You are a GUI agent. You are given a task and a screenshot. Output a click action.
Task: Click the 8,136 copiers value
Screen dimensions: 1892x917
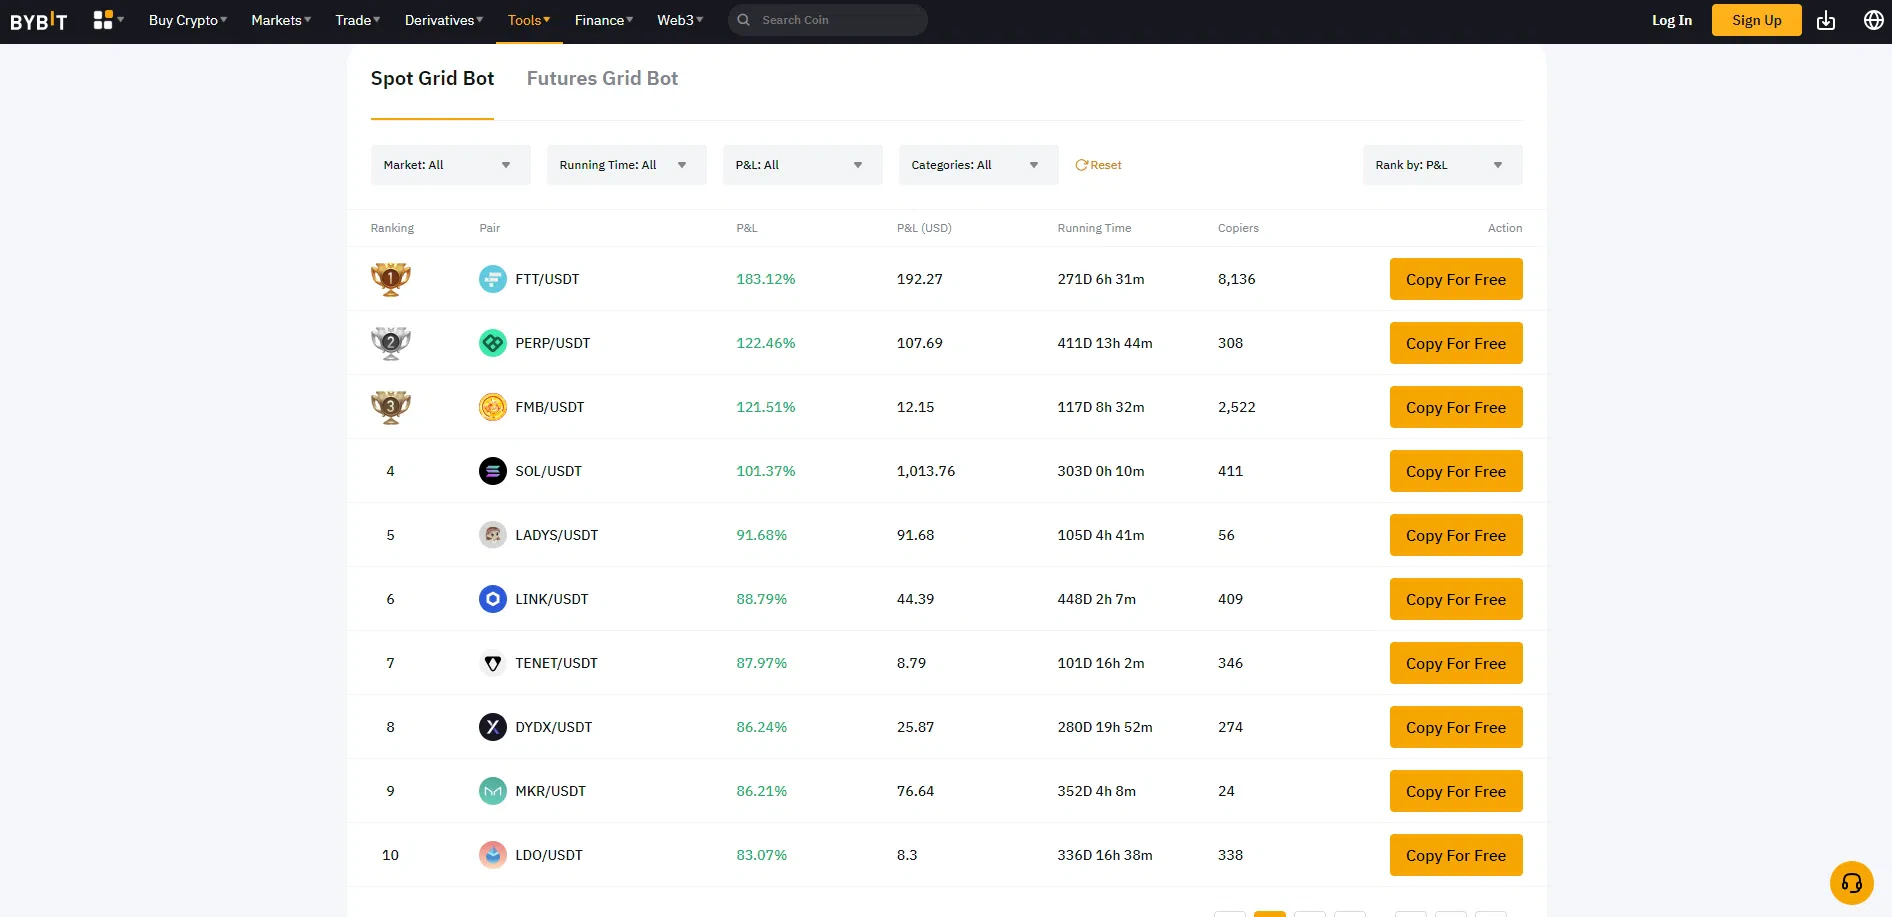coord(1237,279)
